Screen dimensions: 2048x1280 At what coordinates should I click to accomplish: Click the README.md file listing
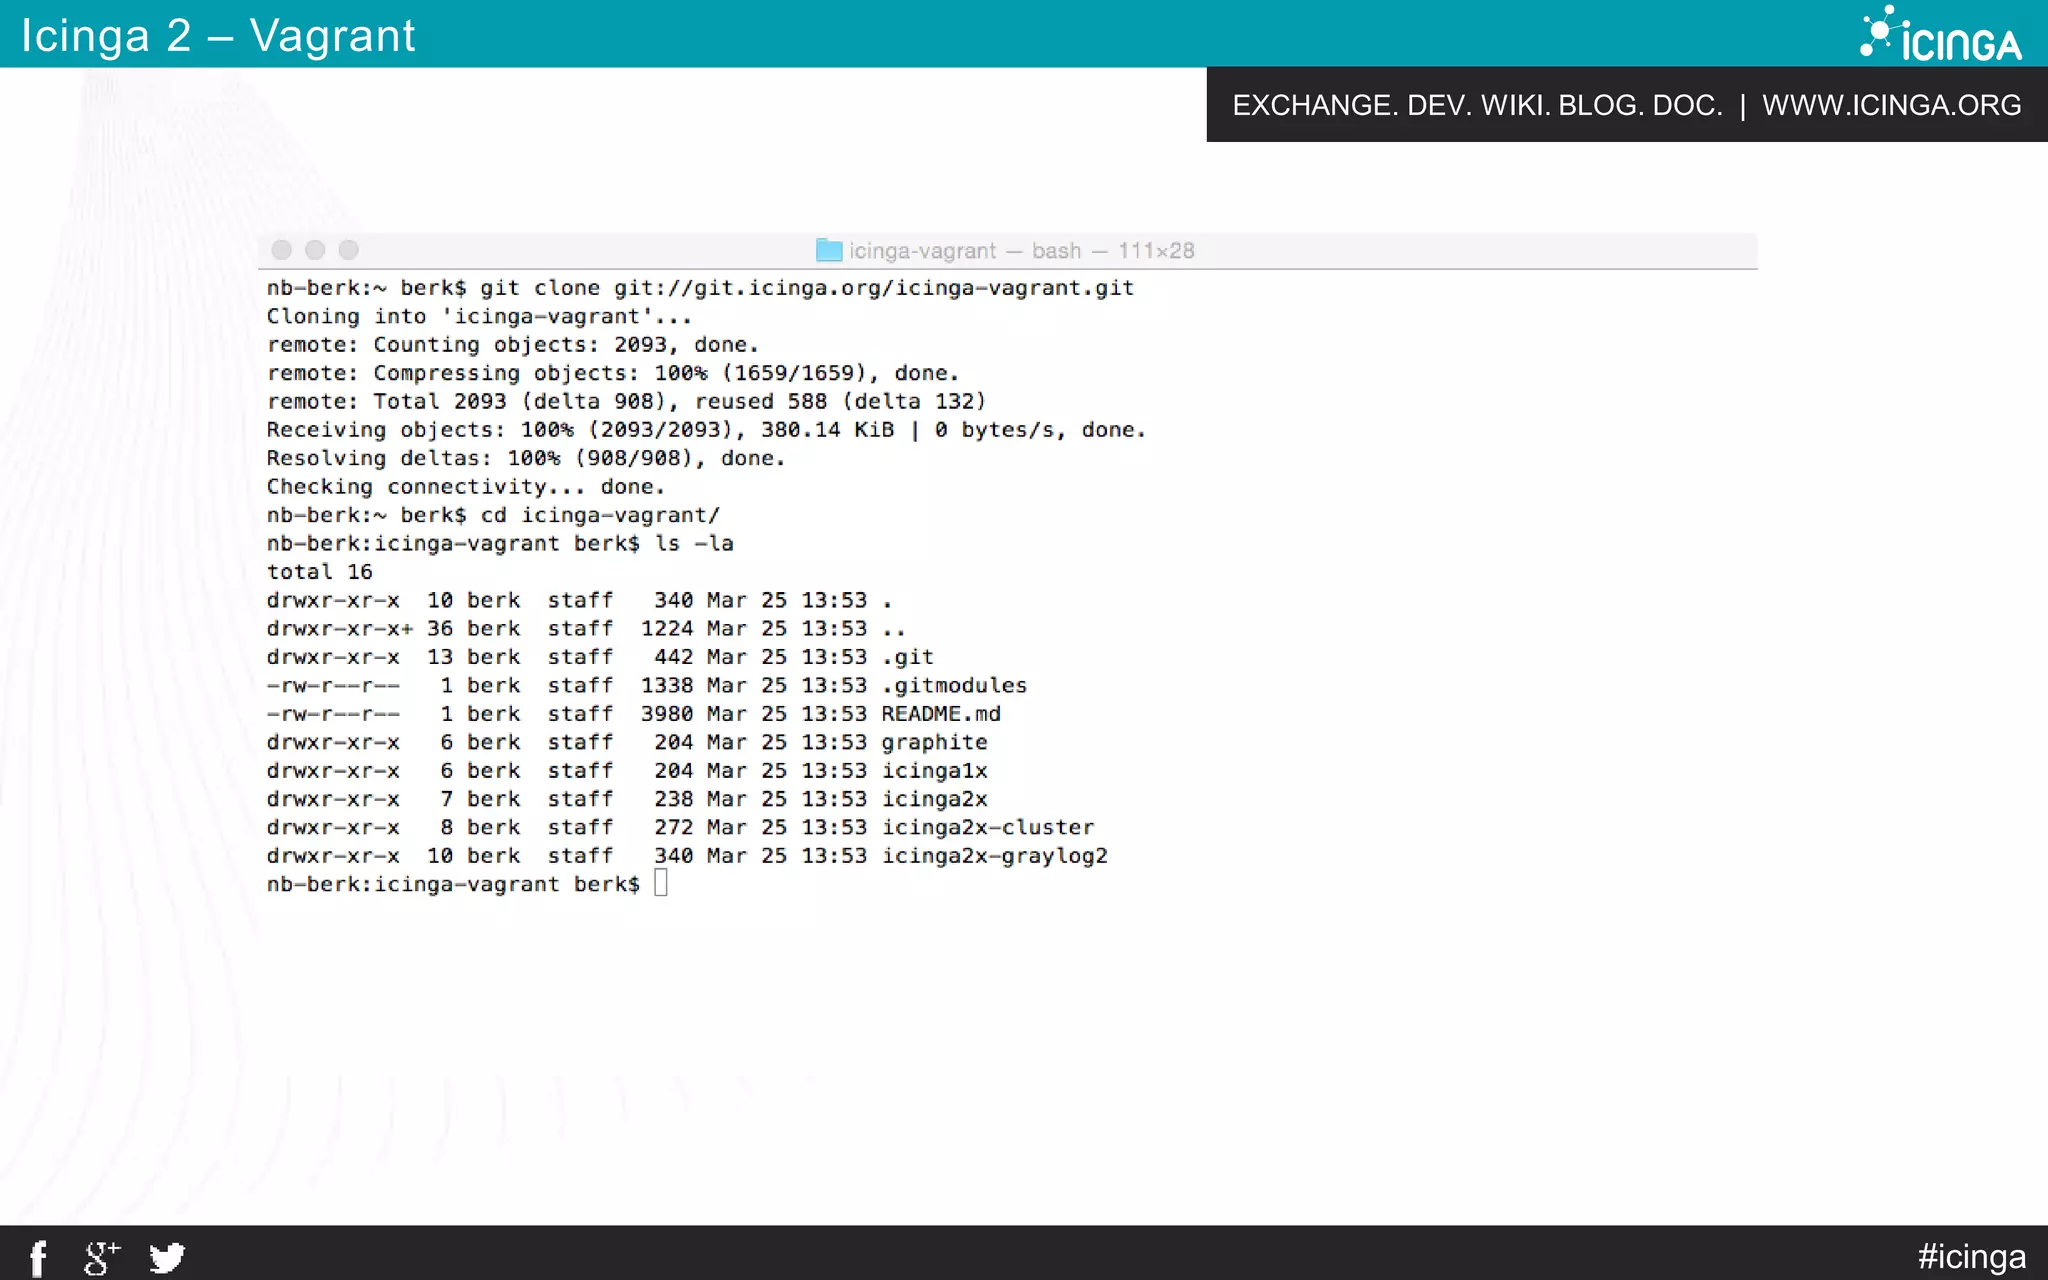point(940,714)
